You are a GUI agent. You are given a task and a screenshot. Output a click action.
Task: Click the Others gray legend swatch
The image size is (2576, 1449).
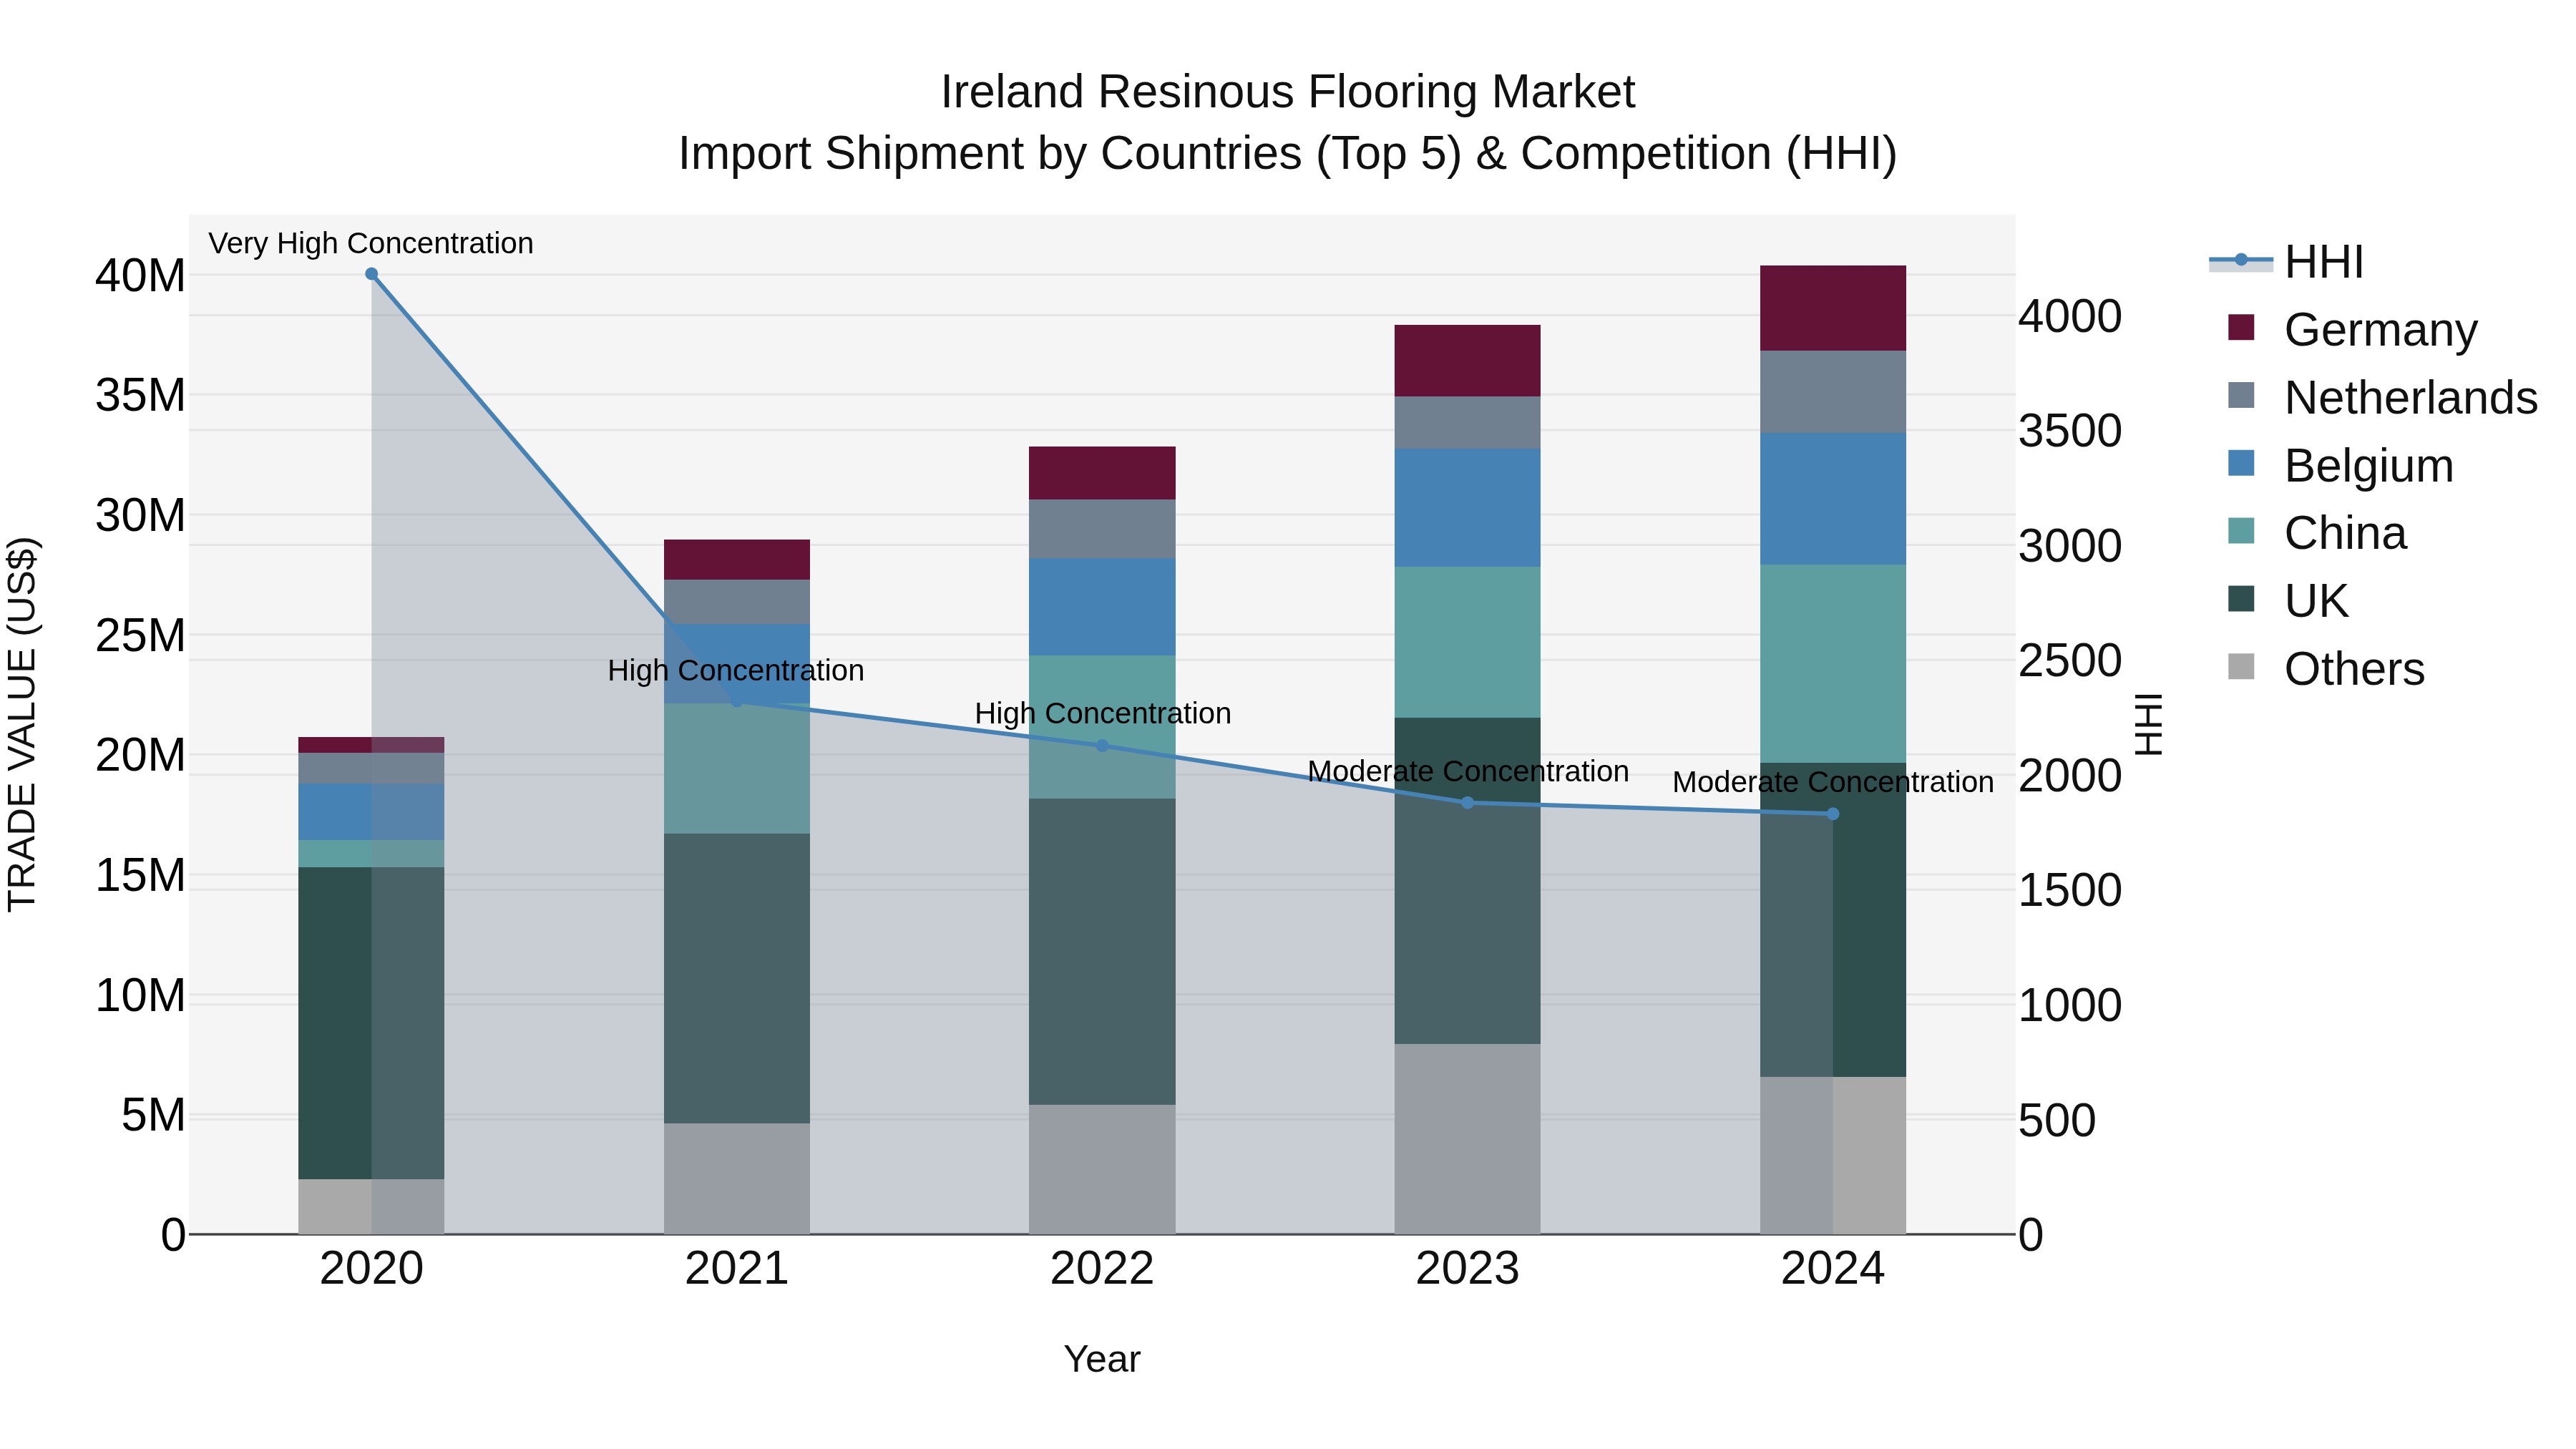click(x=2241, y=667)
